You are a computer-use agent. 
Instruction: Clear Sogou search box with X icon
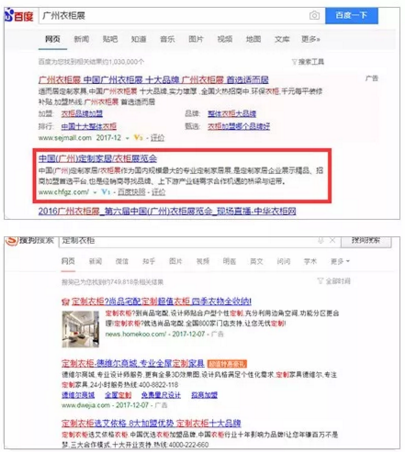click(332, 240)
